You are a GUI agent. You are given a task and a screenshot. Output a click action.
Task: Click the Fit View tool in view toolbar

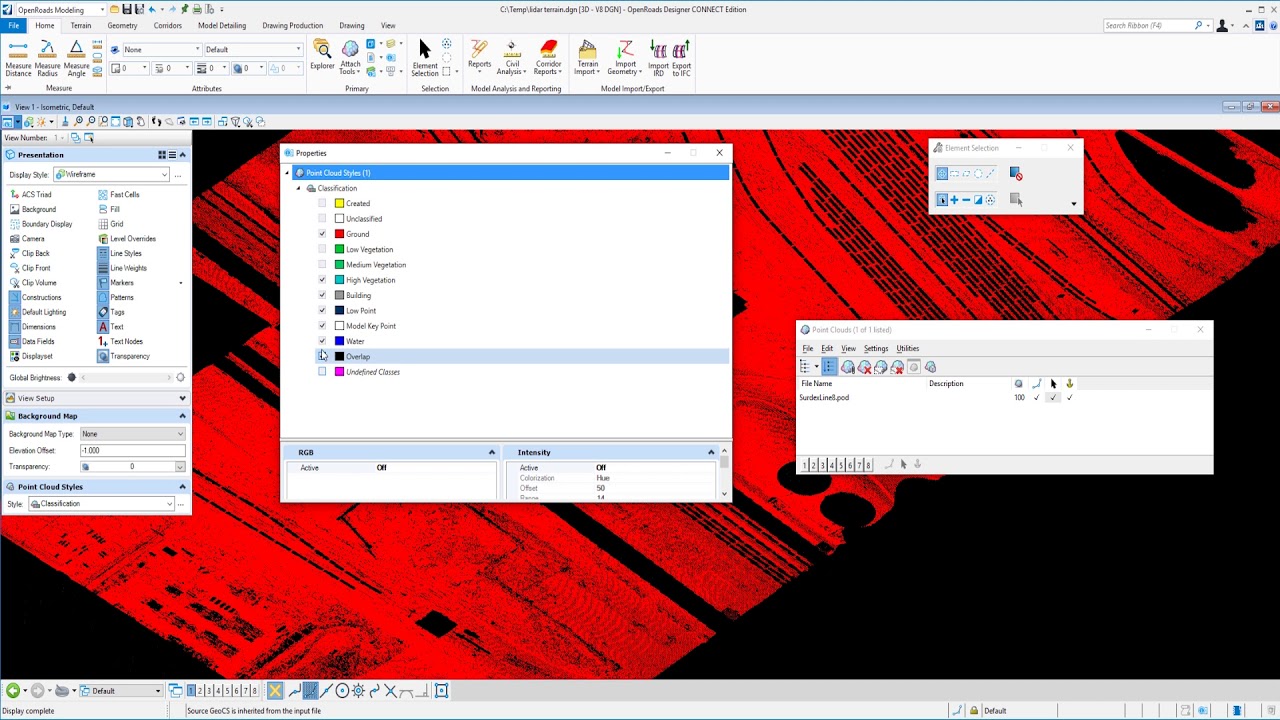tap(115, 122)
